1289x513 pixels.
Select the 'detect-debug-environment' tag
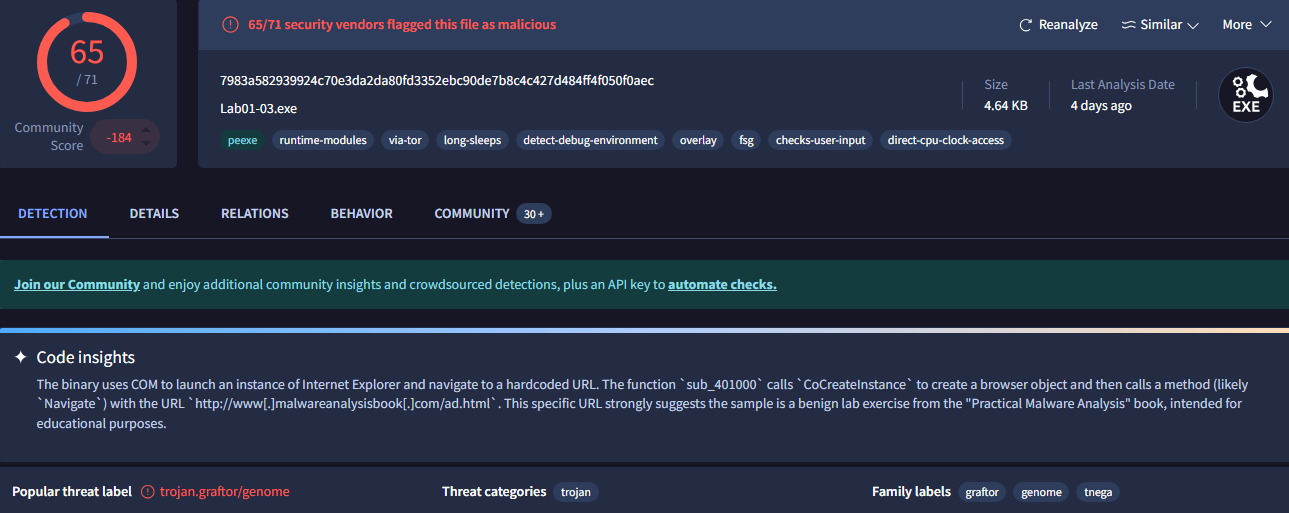[590, 140]
